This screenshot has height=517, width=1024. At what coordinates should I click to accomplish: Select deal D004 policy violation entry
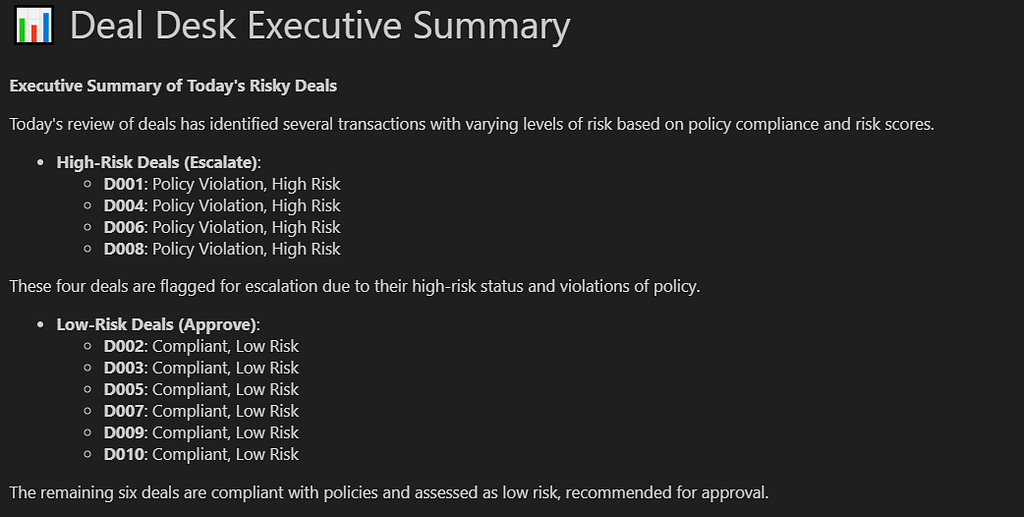tap(222, 206)
